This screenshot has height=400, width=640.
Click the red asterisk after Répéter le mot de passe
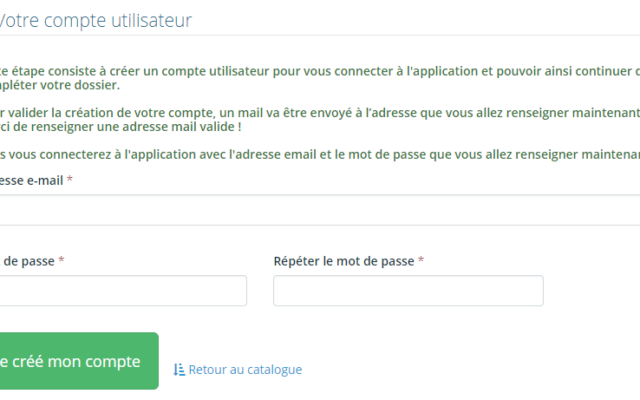(421, 260)
